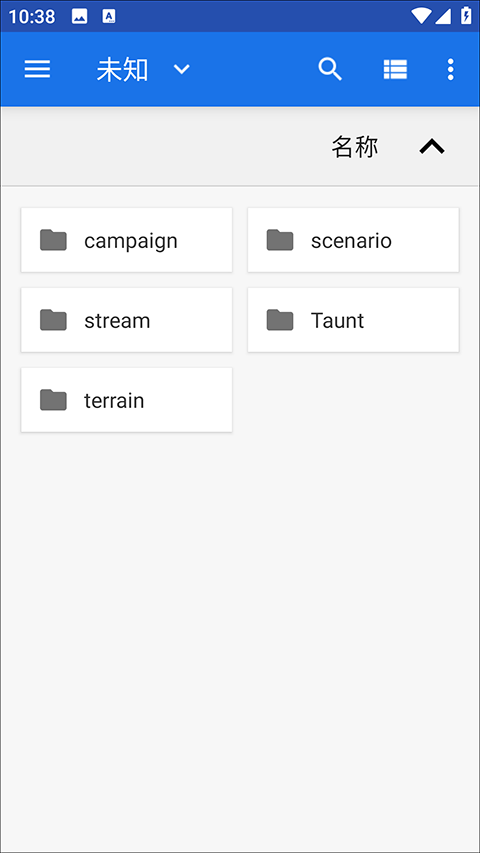This screenshot has height=853, width=480.
Task: Tap the image notification icon in status bar
Action: [x=79, y=16]
